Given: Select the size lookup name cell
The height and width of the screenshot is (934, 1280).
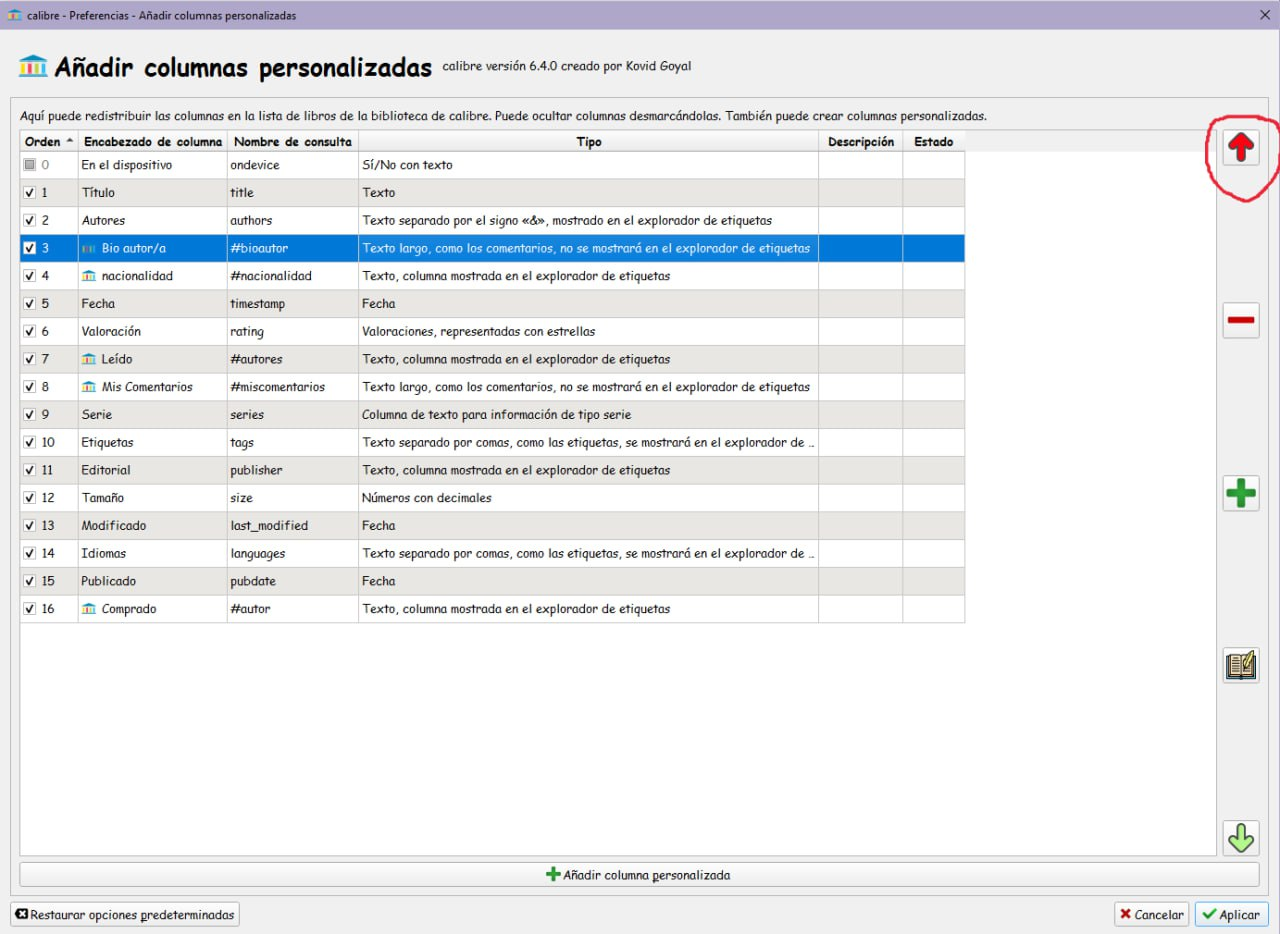Looking at the screenshot, I should tap(293, 498).
